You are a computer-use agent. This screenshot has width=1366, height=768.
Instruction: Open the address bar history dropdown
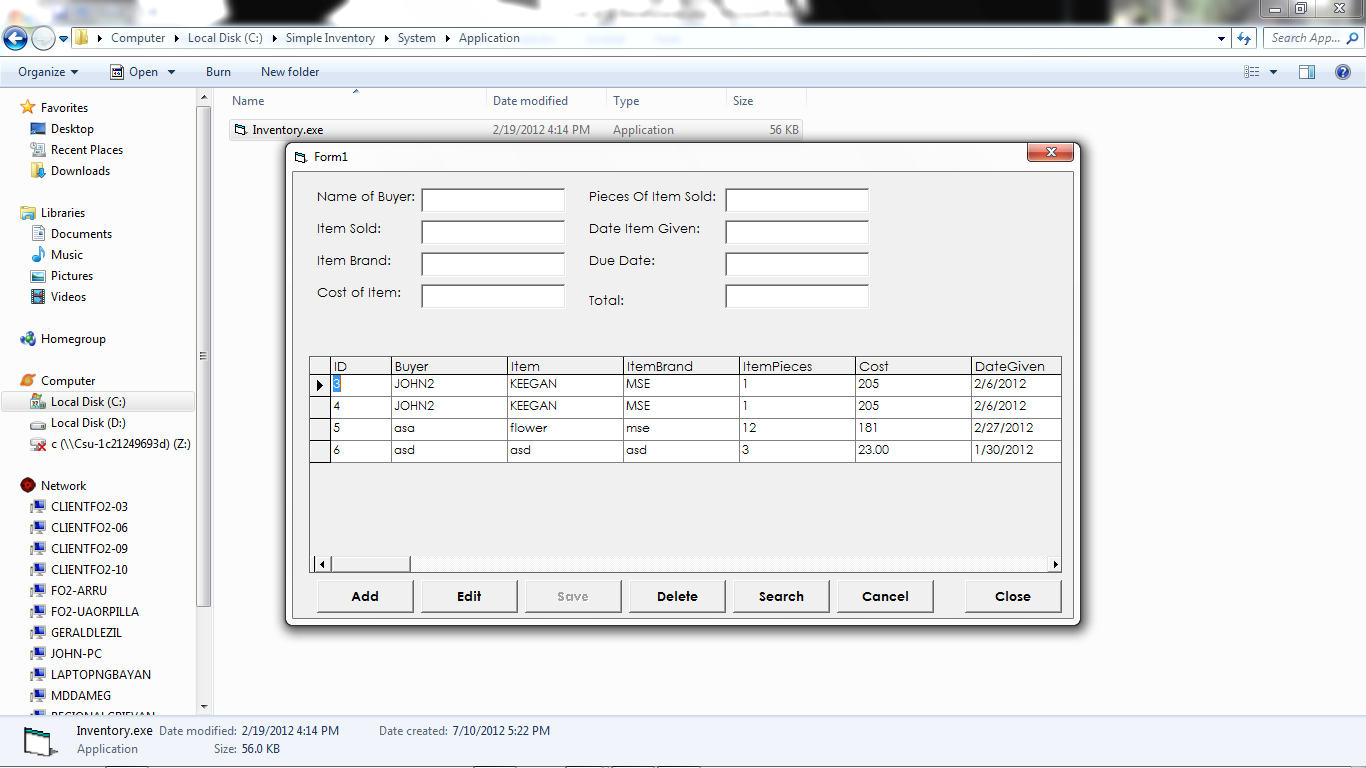(1222, 38)
